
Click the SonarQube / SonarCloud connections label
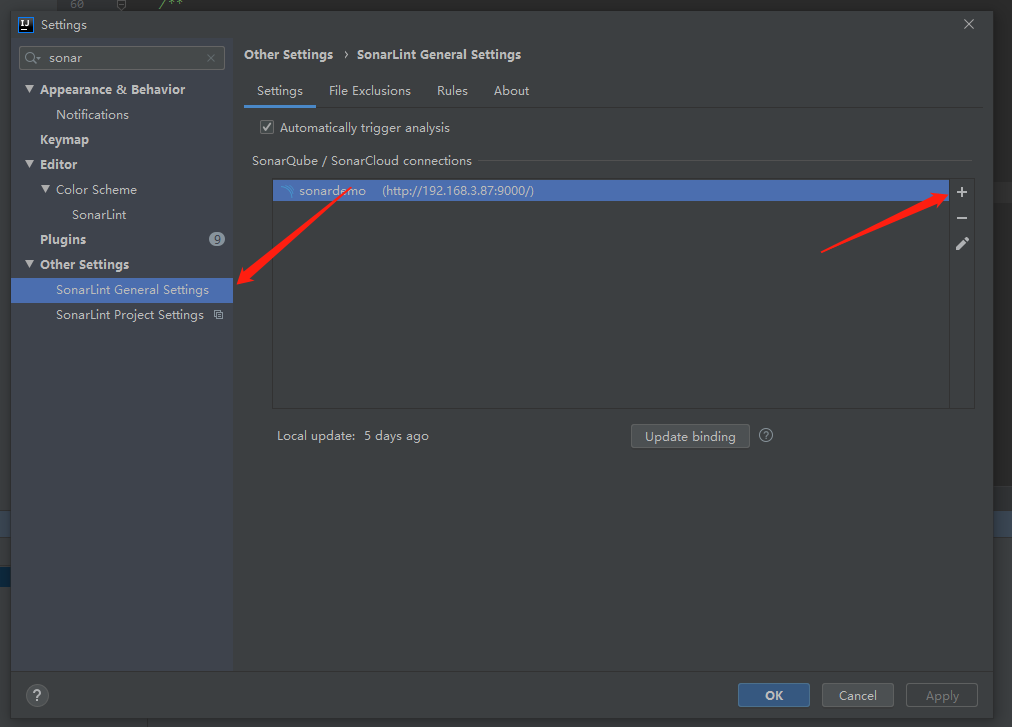click(361, 161)
